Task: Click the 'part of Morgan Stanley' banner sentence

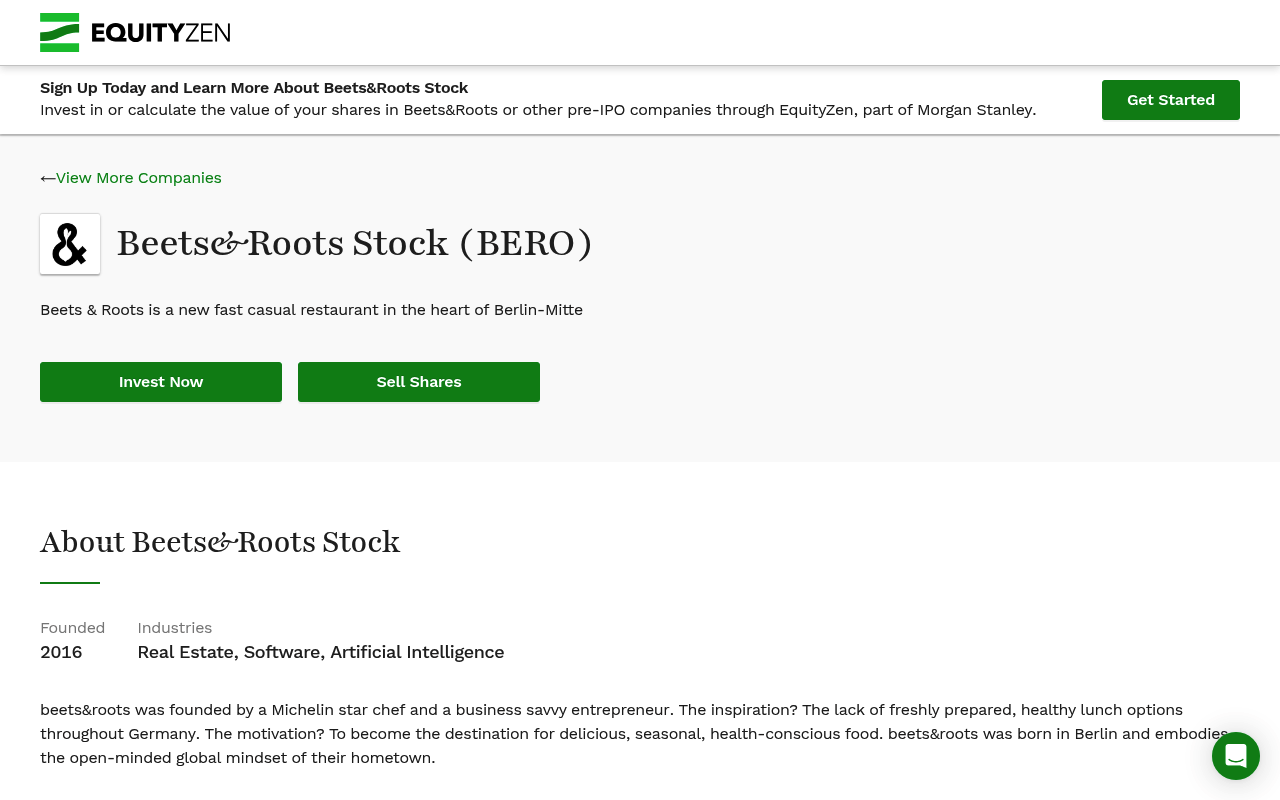Action: (x=538, y=110)
